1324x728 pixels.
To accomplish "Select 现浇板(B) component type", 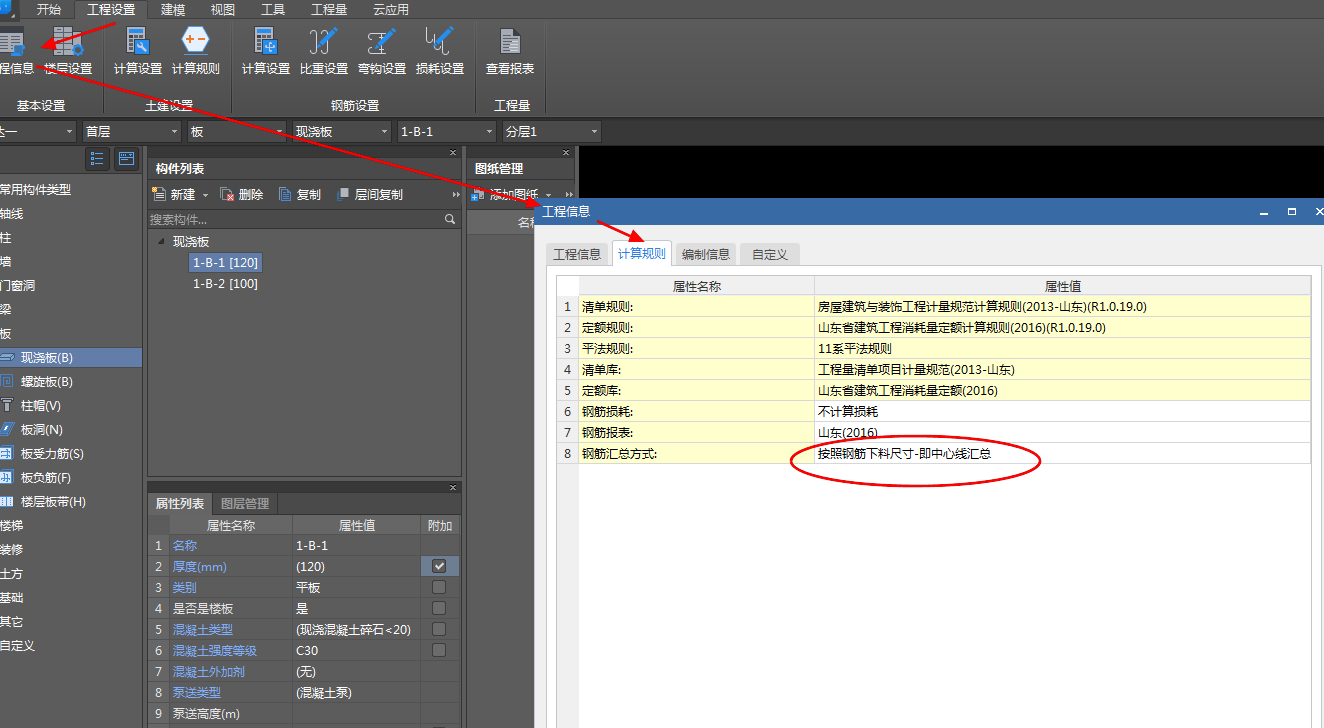I will click(x=70, y=358).
